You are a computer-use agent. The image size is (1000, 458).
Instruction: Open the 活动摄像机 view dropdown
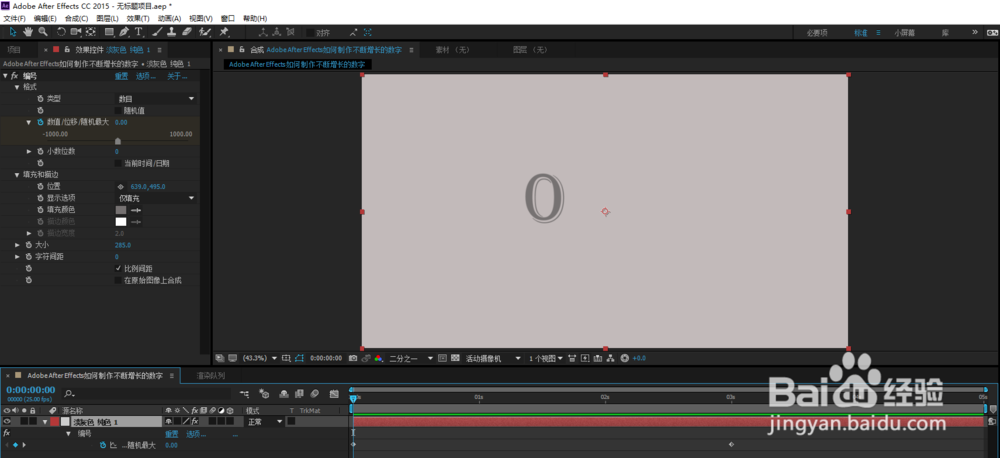(493, 358)
